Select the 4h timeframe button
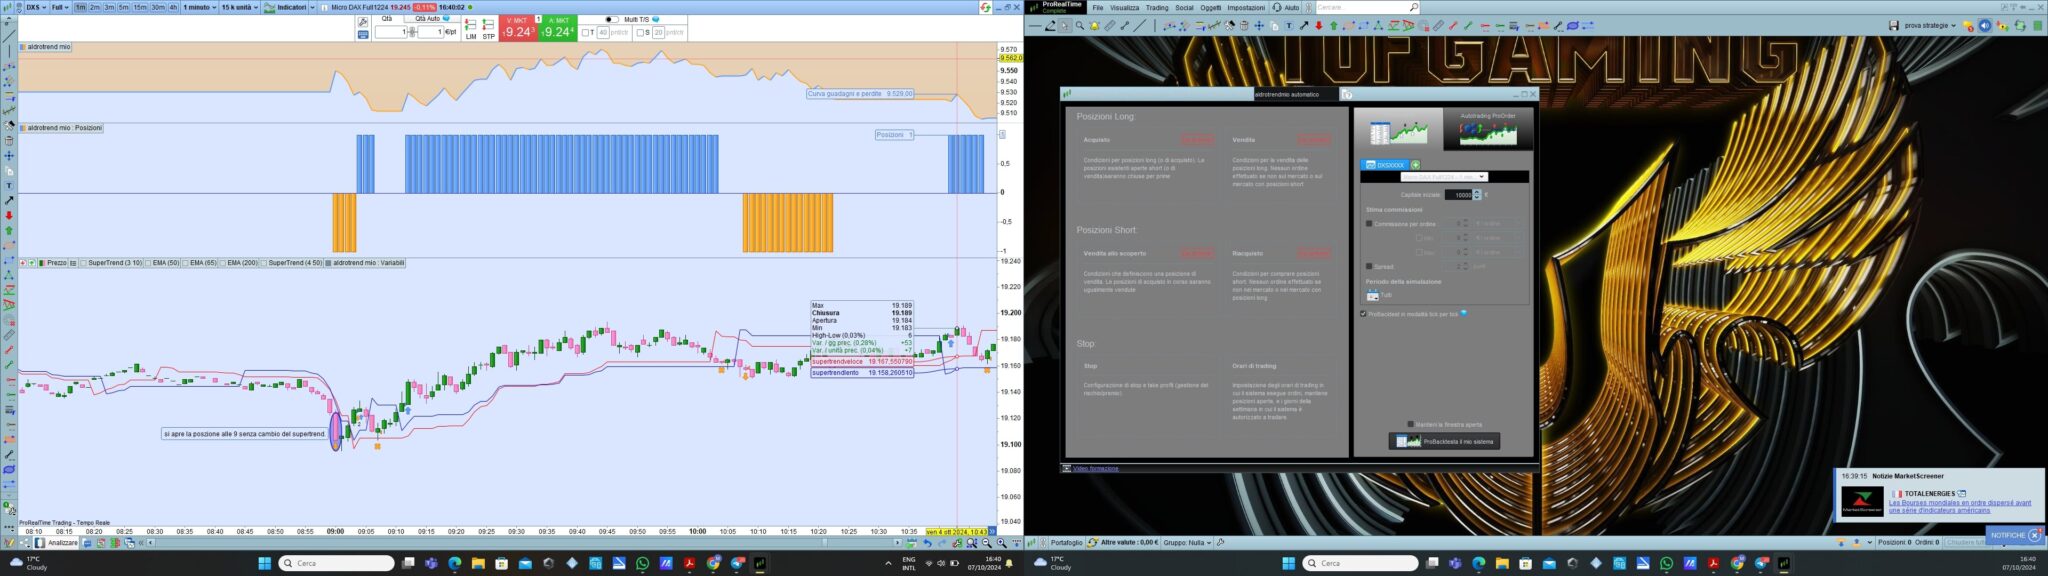Screen dimensions: 2048x576 tap(173, 7)
